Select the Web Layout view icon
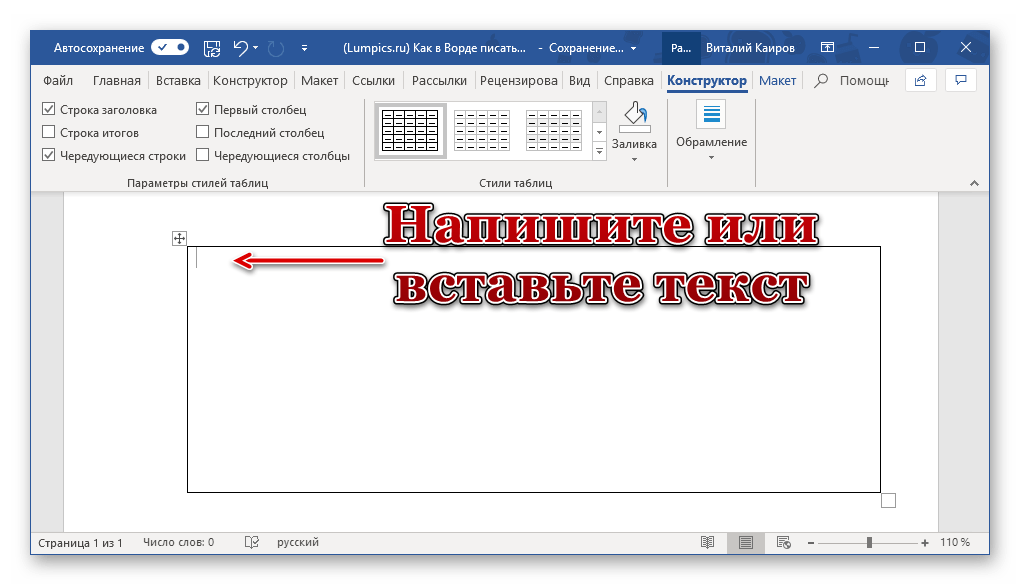 (x=783, y=542)
